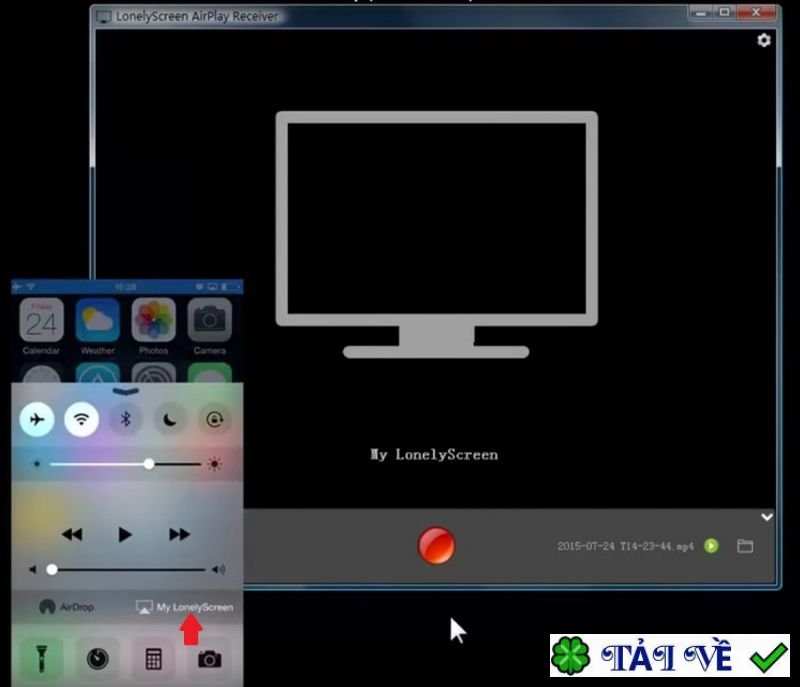Open the Weather app

point(97,326)
